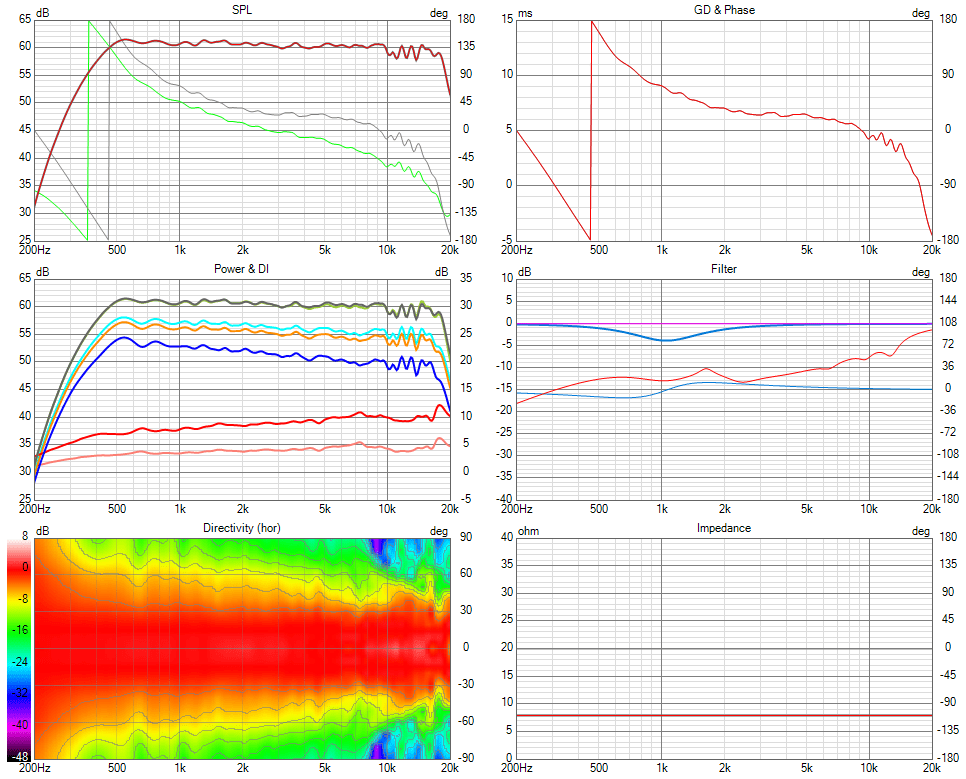Select the flat red line in Impedance chart
This screenshot has width=966, height=779.
click(724, 715)
